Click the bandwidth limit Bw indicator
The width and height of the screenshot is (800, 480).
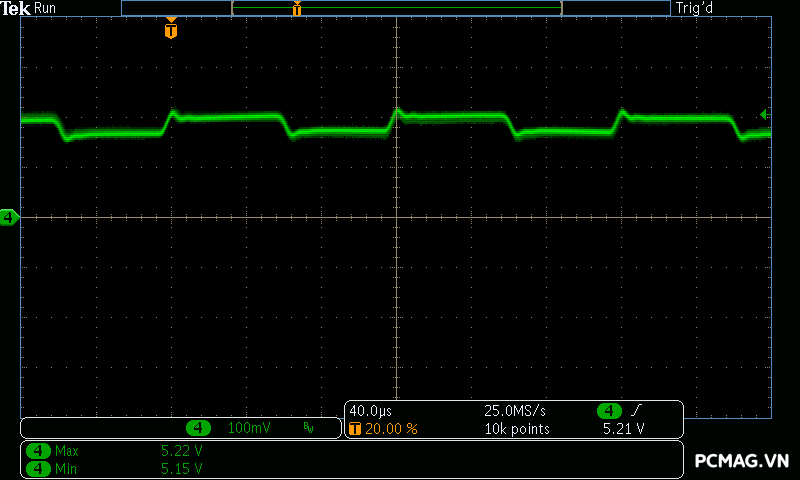pyautogui.click(x=308, y=428)
